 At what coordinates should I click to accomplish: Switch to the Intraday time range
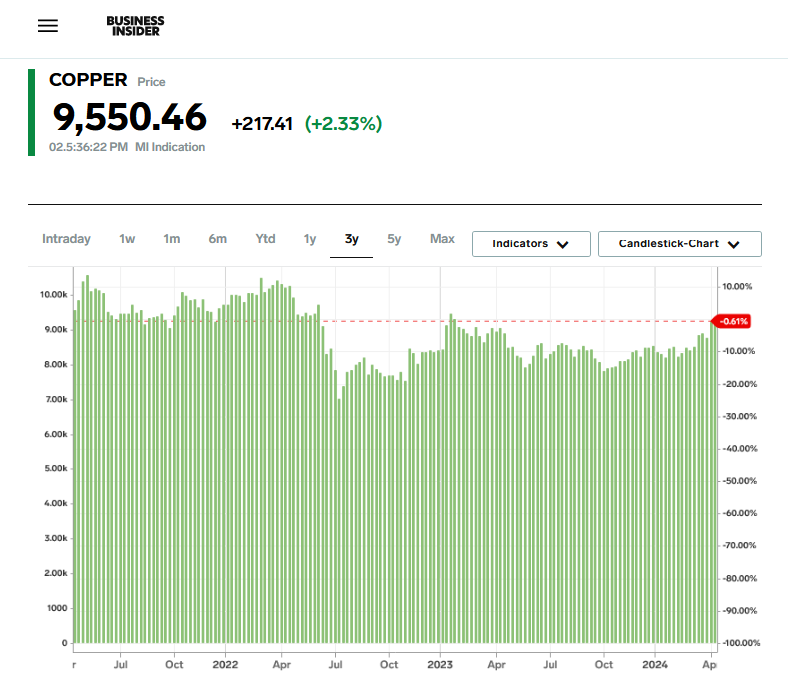coord(66,239)
